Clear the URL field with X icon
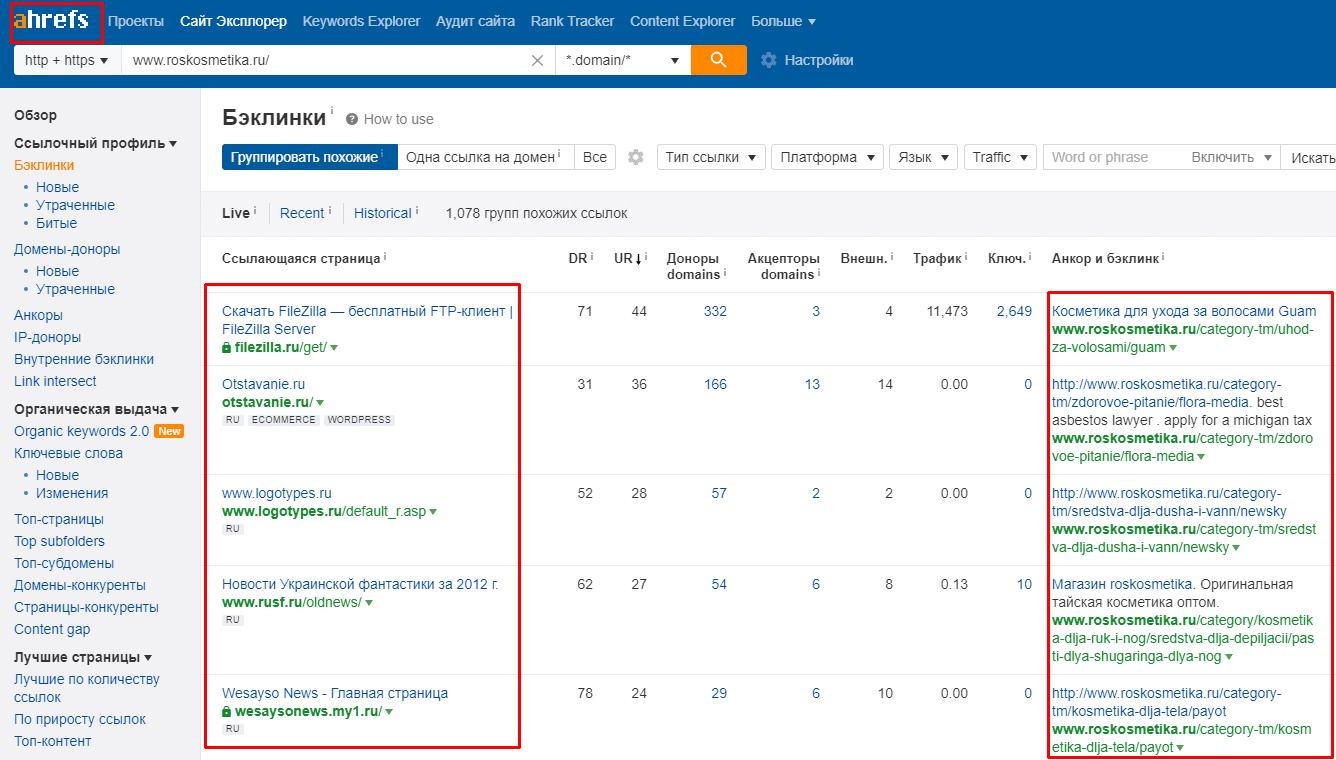 537,60
